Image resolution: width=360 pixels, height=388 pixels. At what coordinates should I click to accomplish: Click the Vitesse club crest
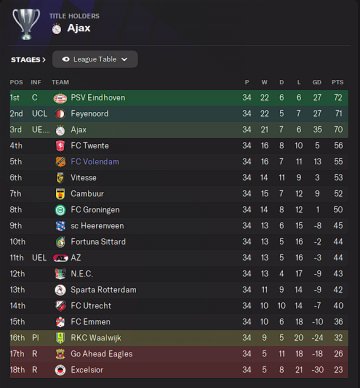click(x=60, y=178)
